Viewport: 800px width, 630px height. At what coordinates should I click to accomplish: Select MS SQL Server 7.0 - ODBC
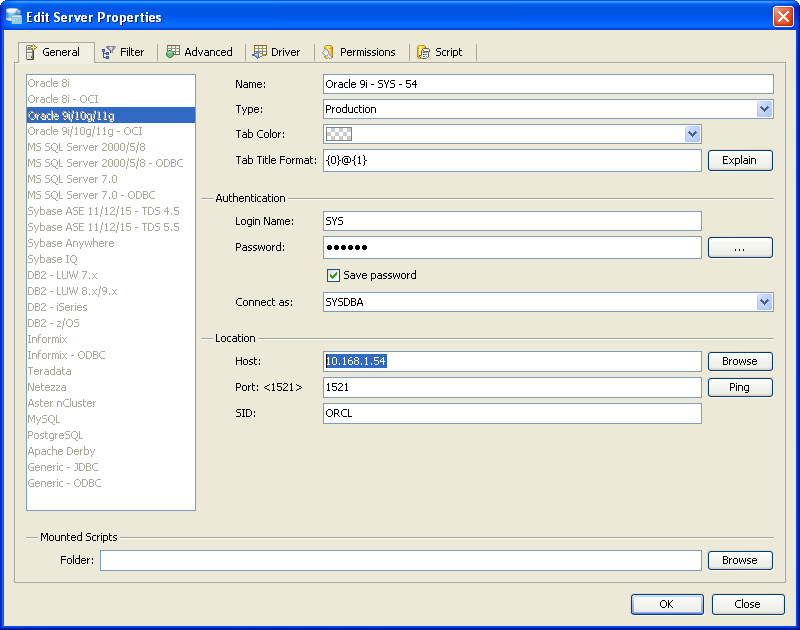coord(111,195)
